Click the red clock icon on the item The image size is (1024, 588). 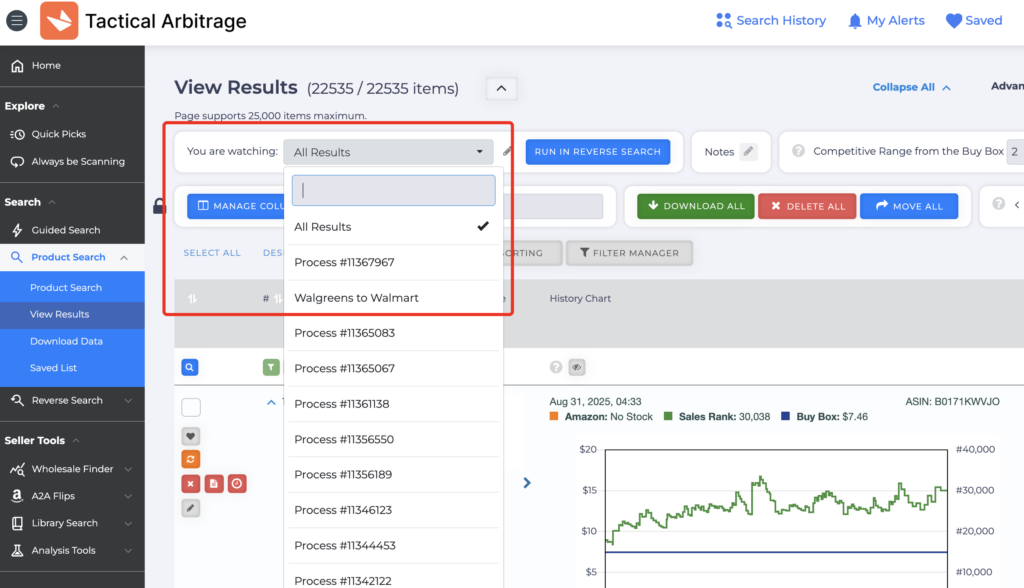coord(237,483)
